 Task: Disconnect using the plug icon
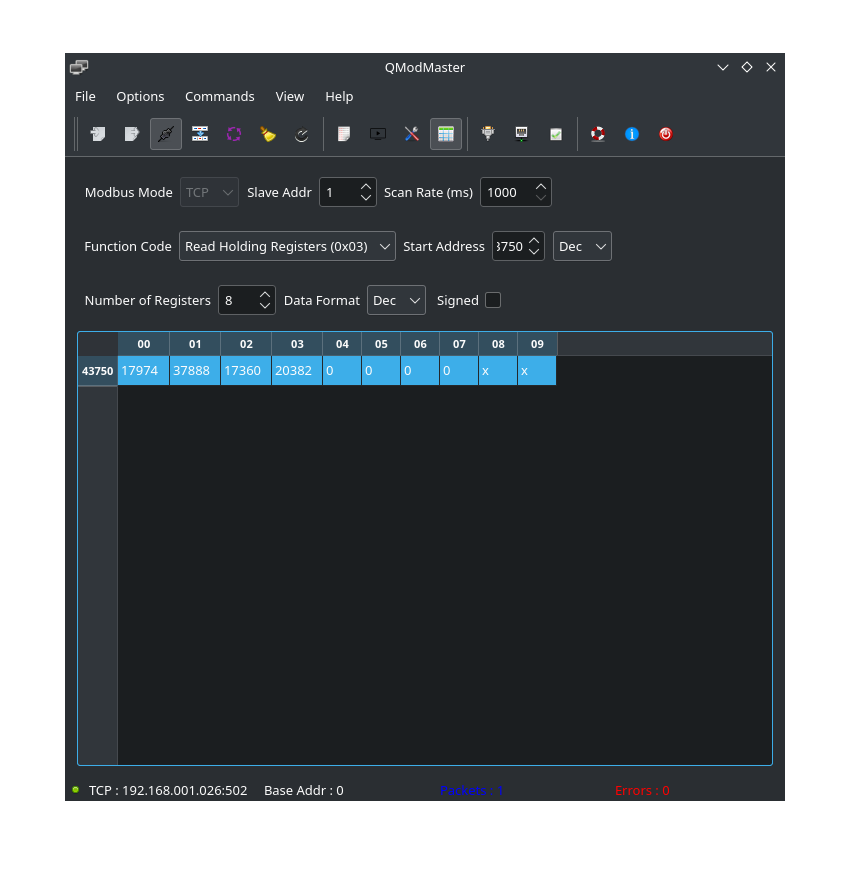click(165, 133)
